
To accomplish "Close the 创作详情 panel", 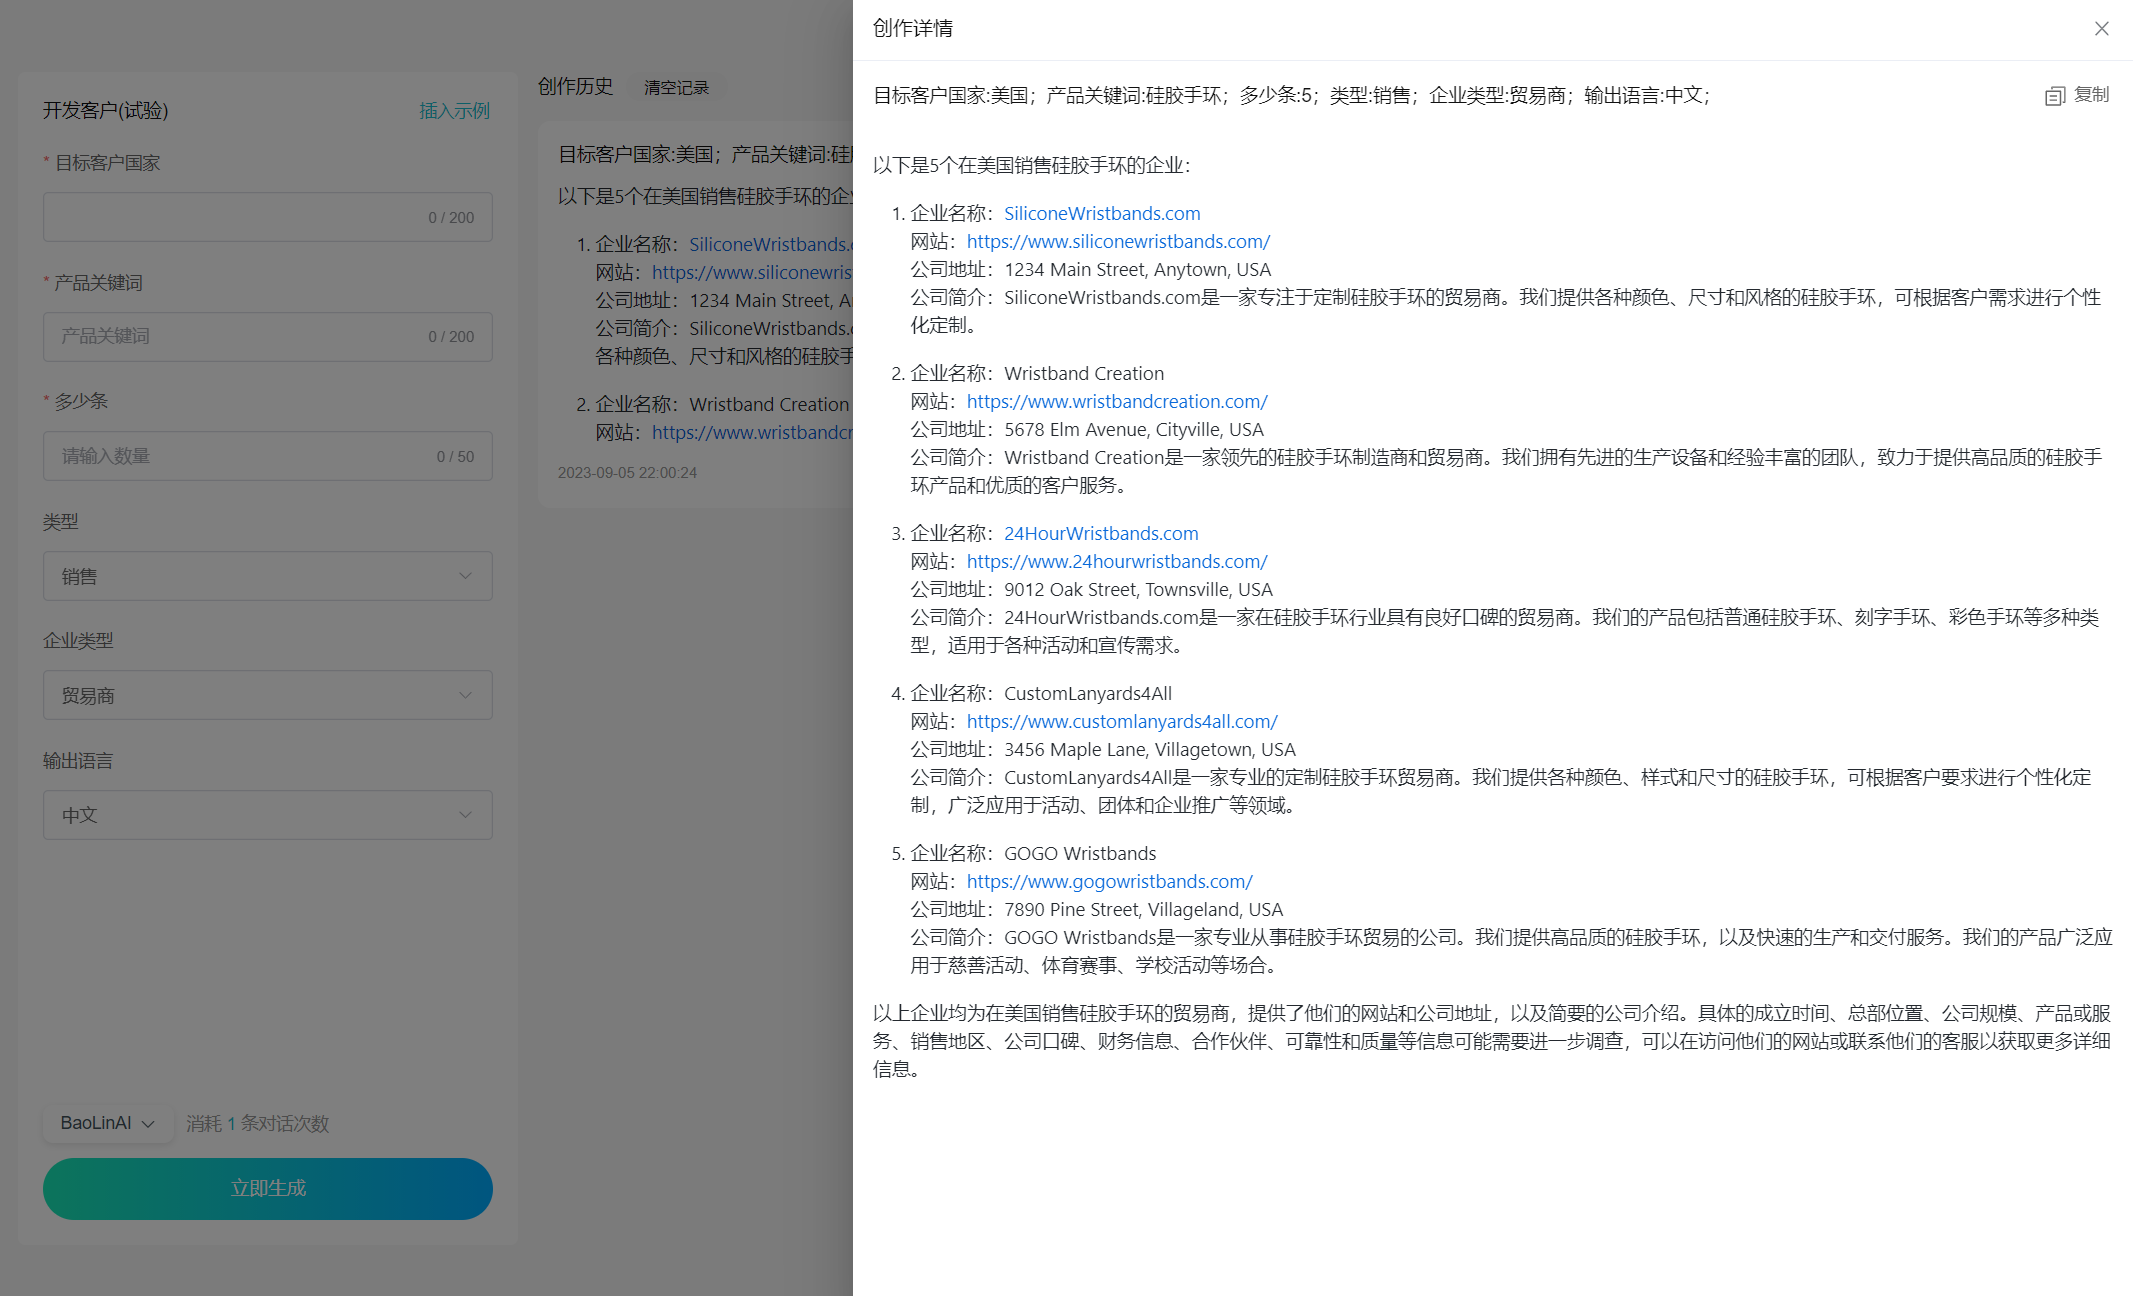I will coord(2101,29).
